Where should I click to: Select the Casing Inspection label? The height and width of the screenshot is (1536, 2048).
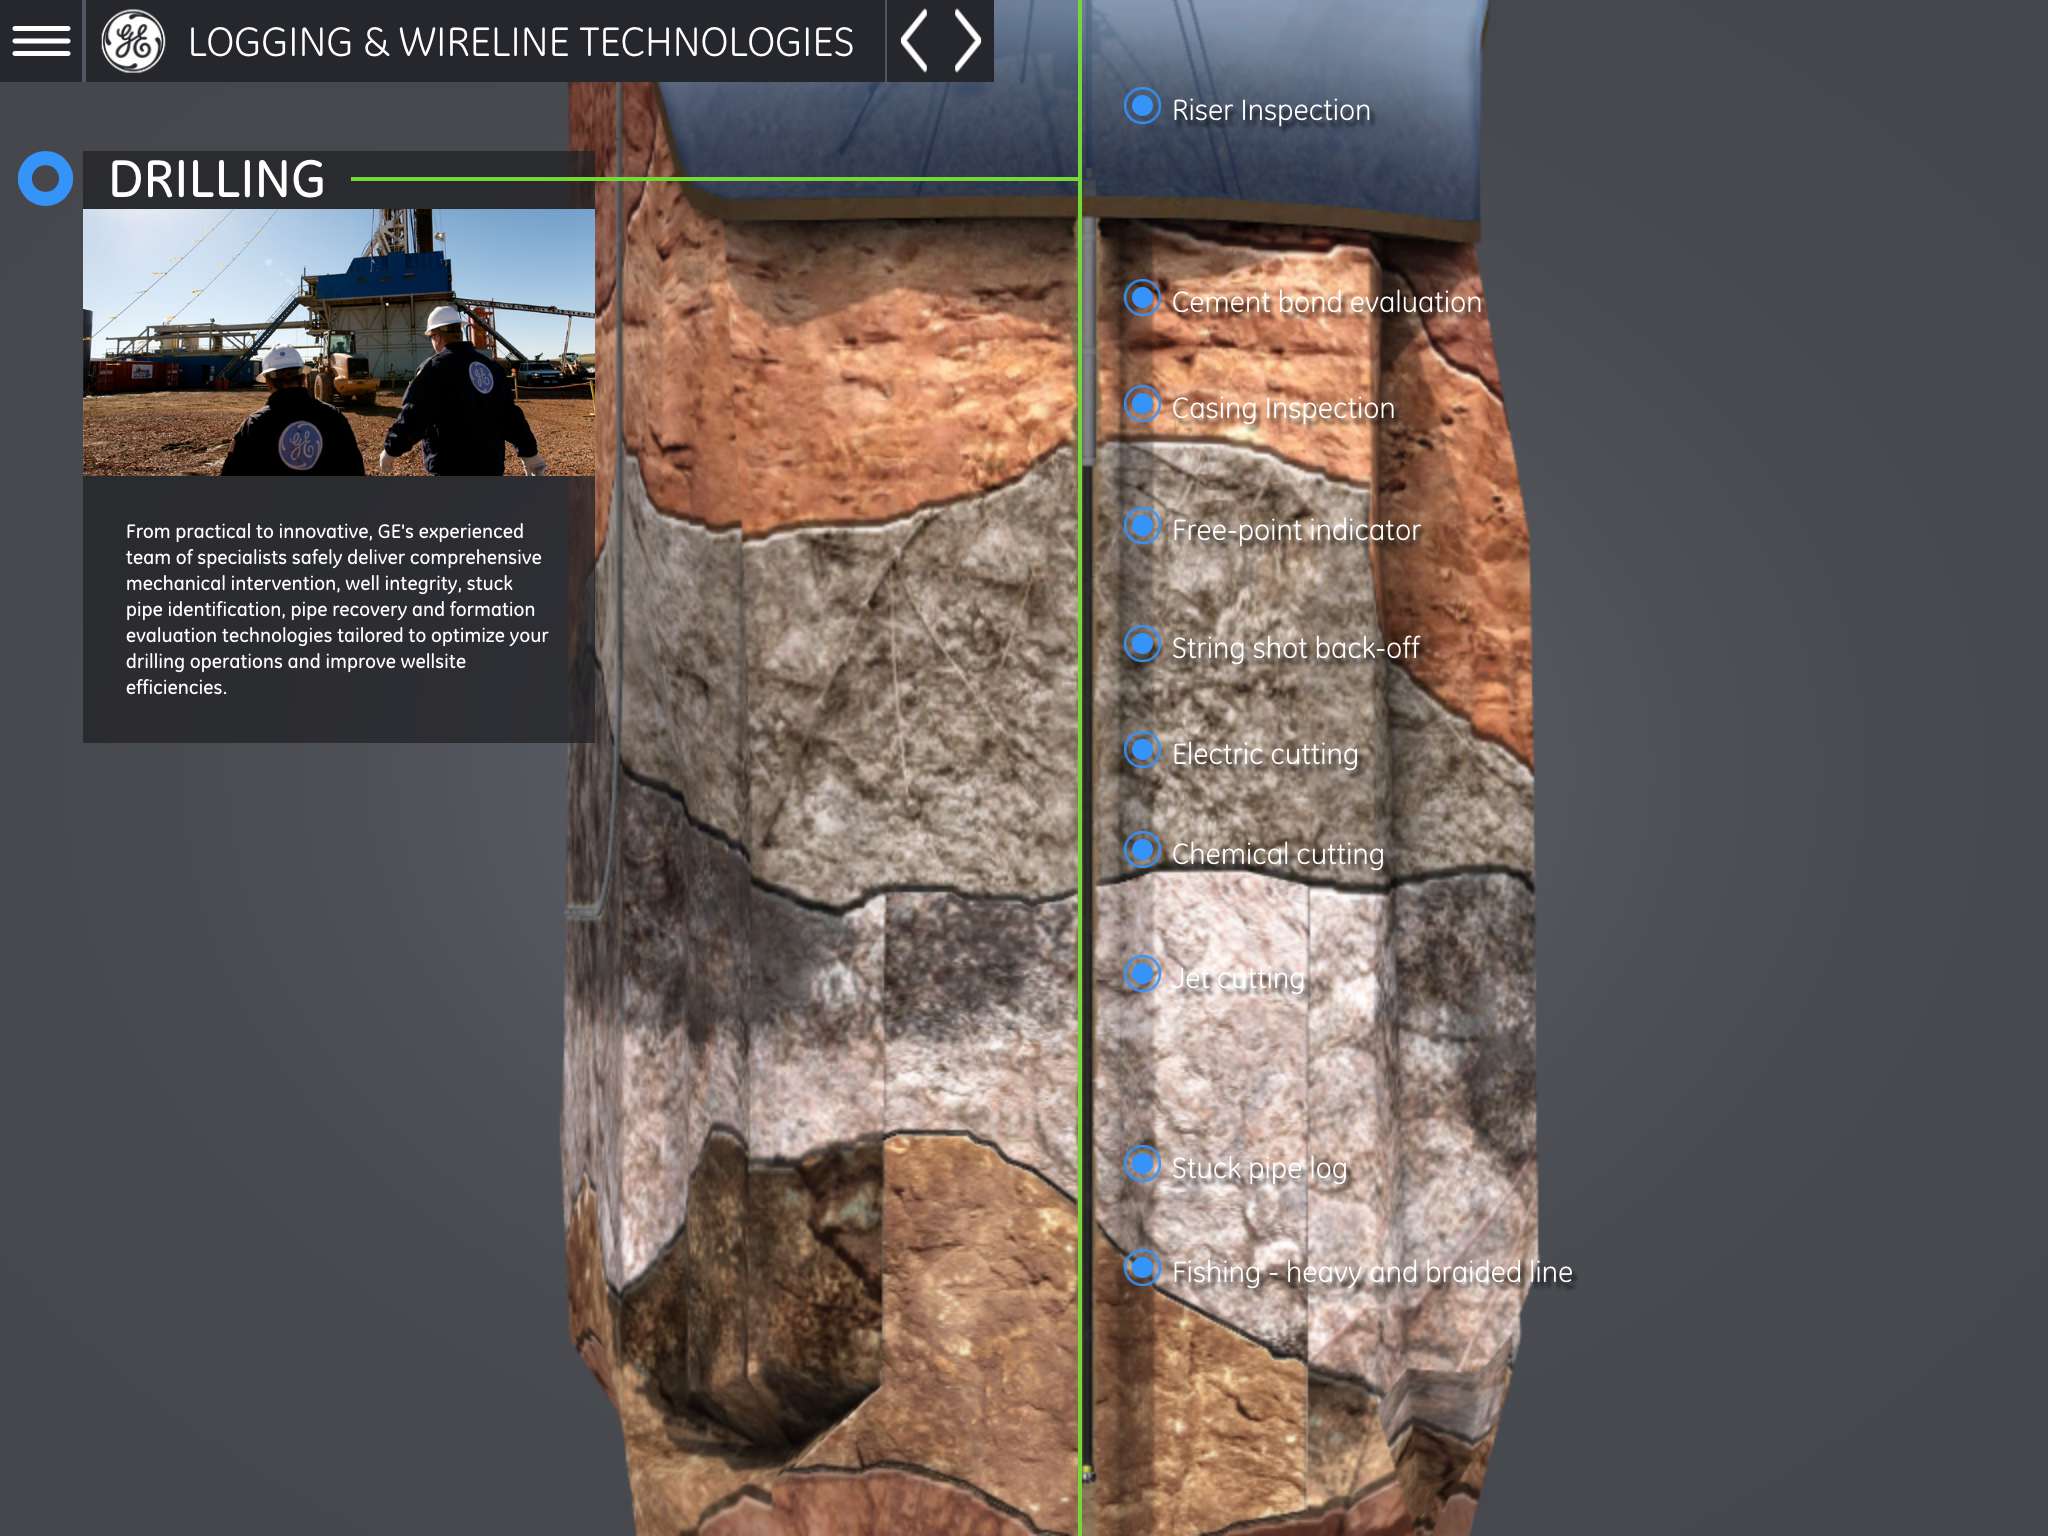coord(1283,409)
